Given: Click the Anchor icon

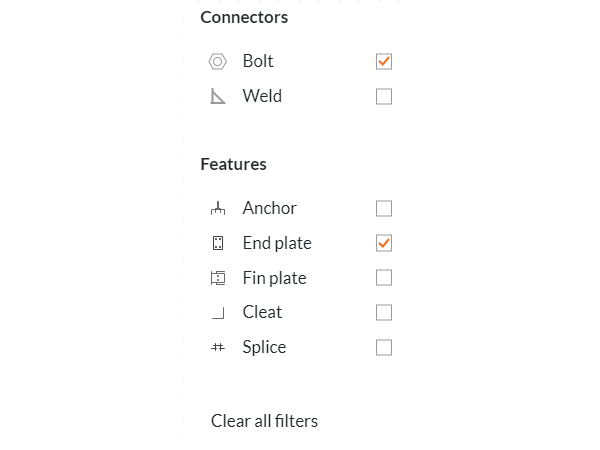Looking at the screenshot, I should 218,209.
